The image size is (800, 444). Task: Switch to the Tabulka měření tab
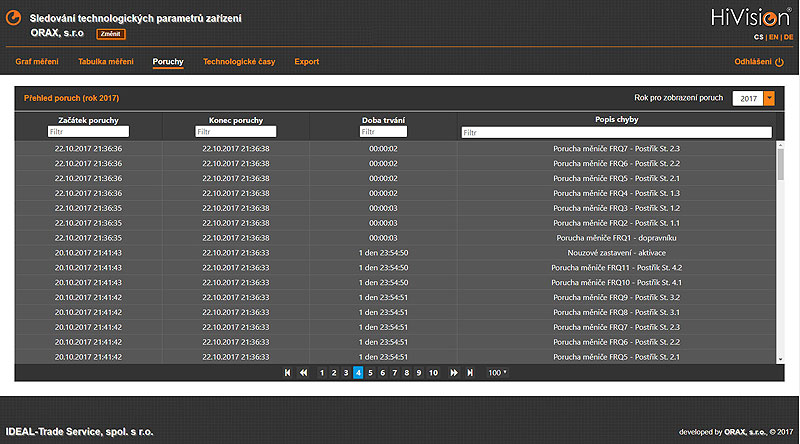coord(105,62)
